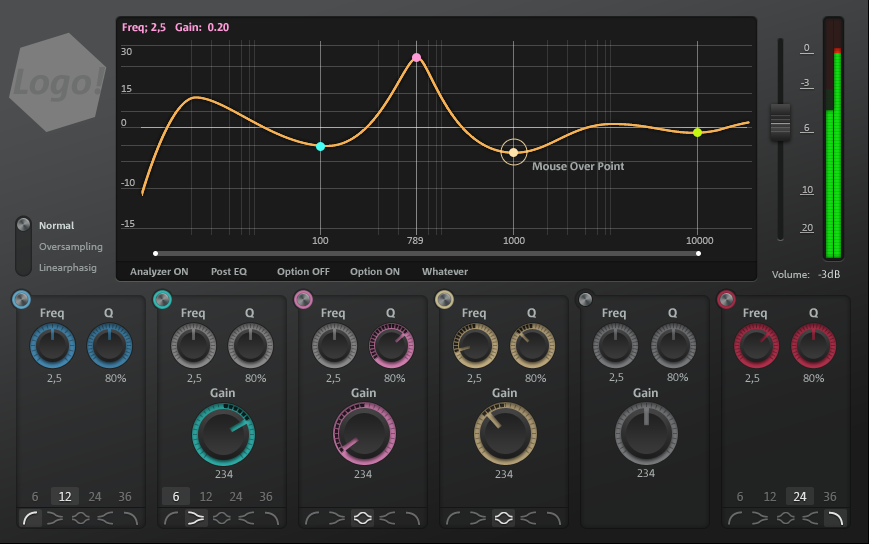Image resolution: width=869 pixels, height=544 pixels.
Task: Set the teal band slope to 36
Action: (266, 497)
